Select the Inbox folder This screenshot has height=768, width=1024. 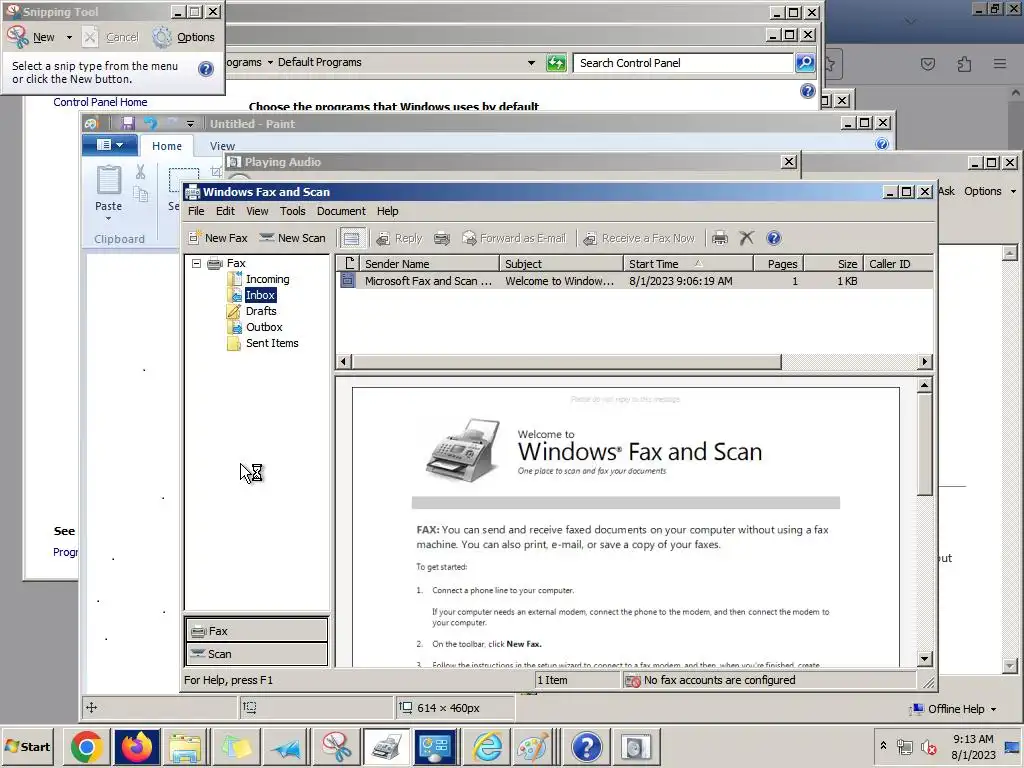[x=260, y=295]
